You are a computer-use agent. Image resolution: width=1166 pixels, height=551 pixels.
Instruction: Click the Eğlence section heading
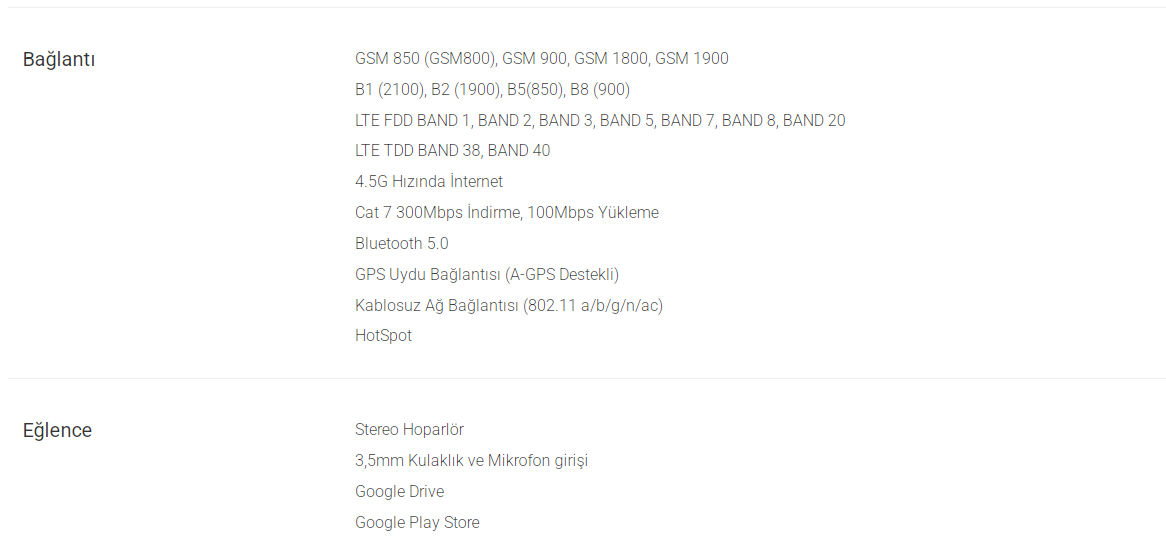point(57,431)
